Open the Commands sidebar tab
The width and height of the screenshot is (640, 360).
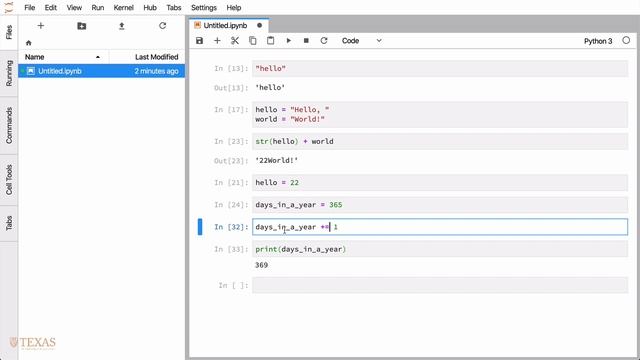pyautogui.click(x=9, y=125)
